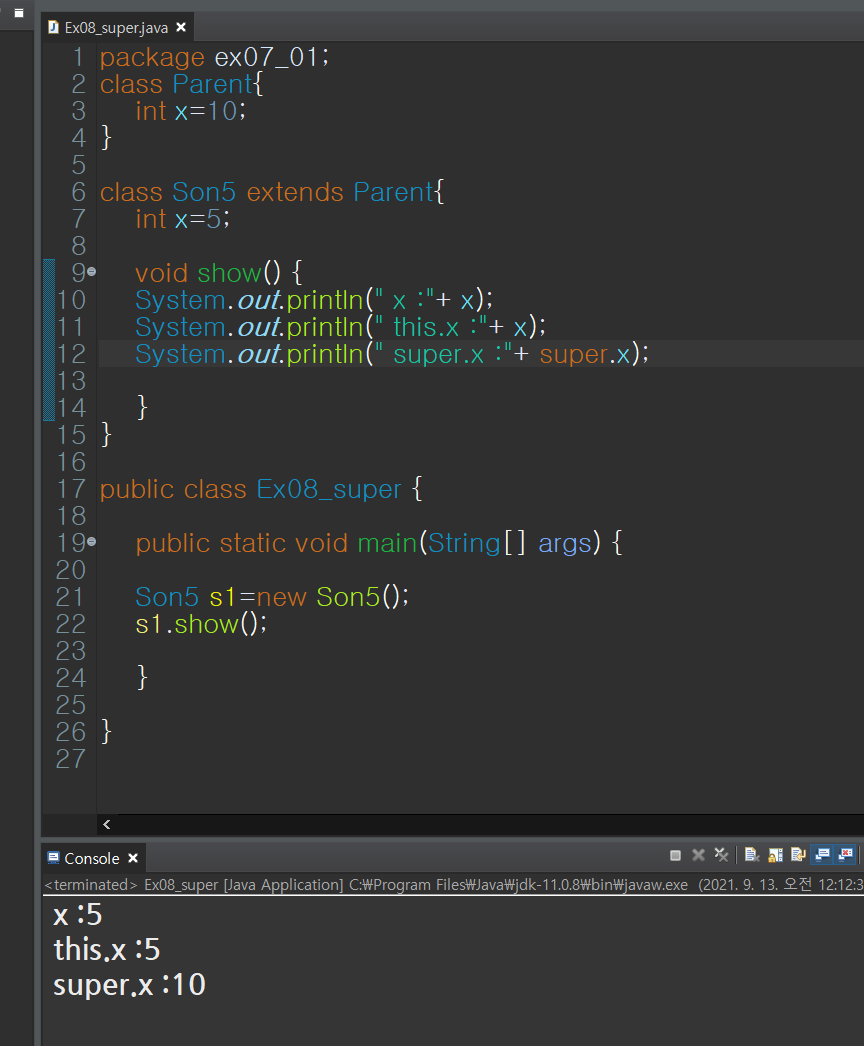The image size is (864, 1046).
Task: Click the println call on line 10
Action: 314,300
